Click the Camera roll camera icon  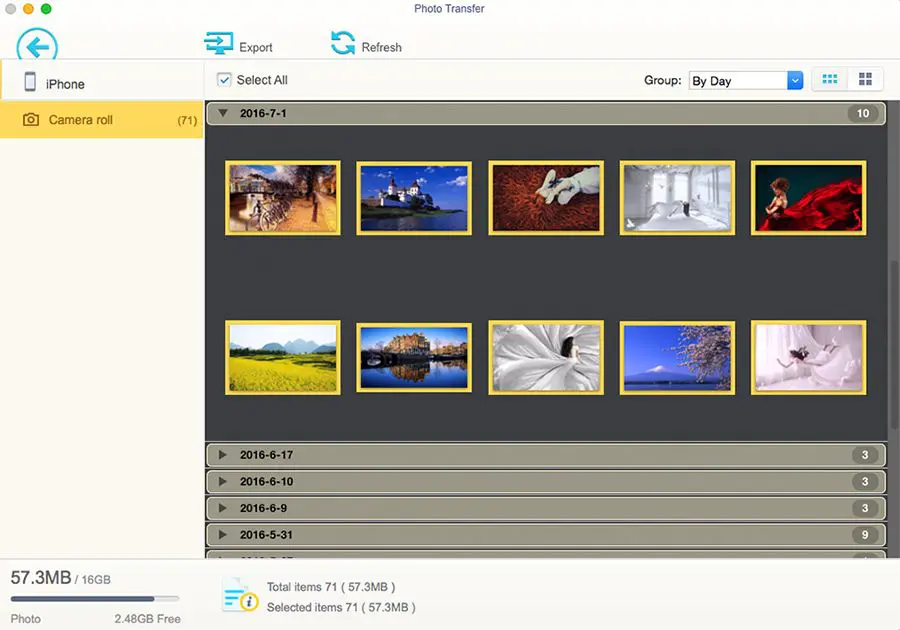point(31,120)
